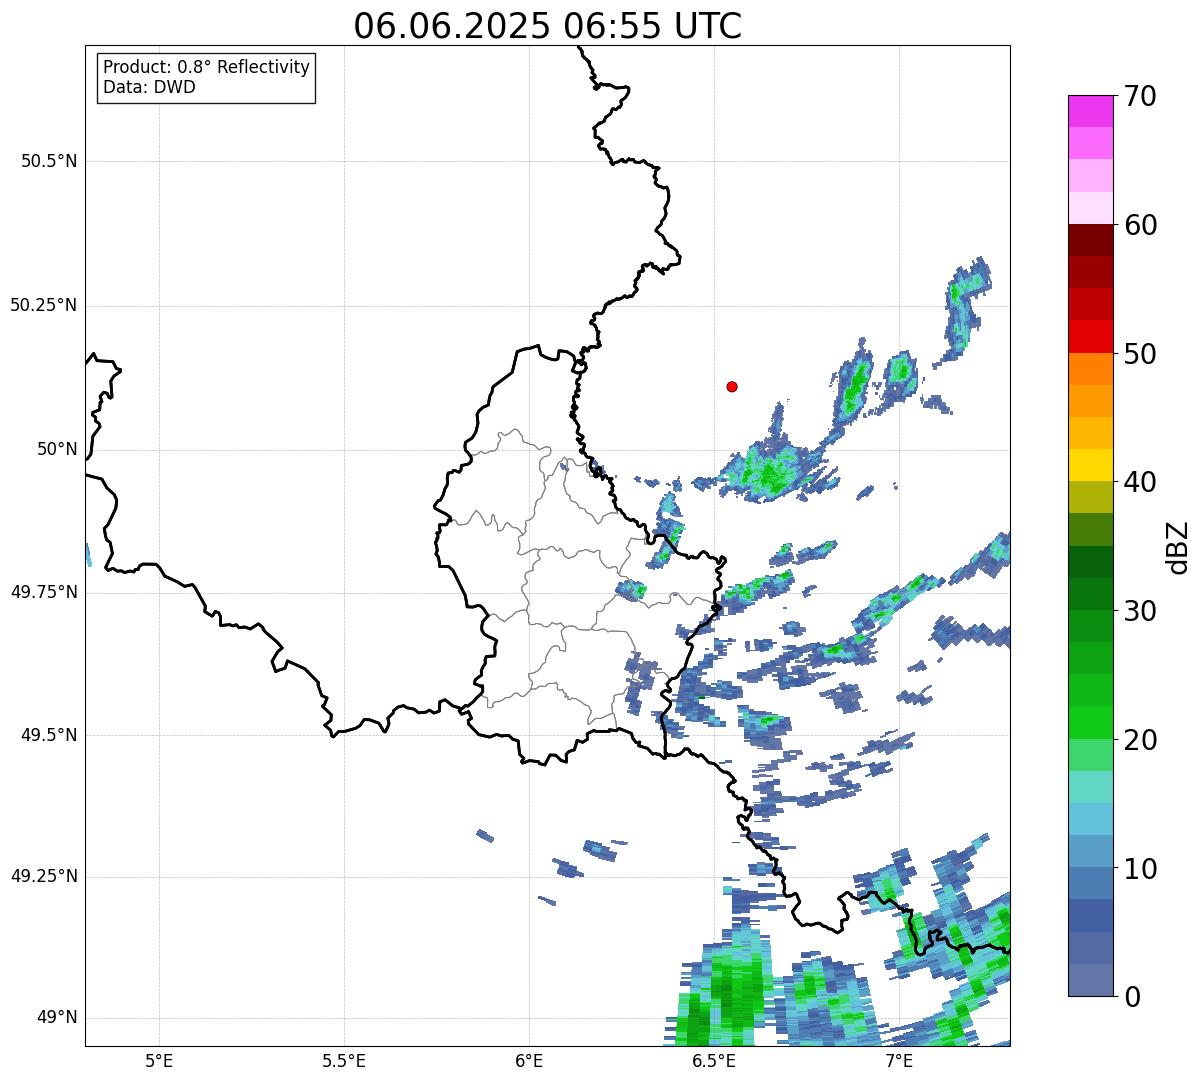Viewport: 1202px width, 1081px height.
Task: Click the Data: DWD text
Action: click(149, 87)
